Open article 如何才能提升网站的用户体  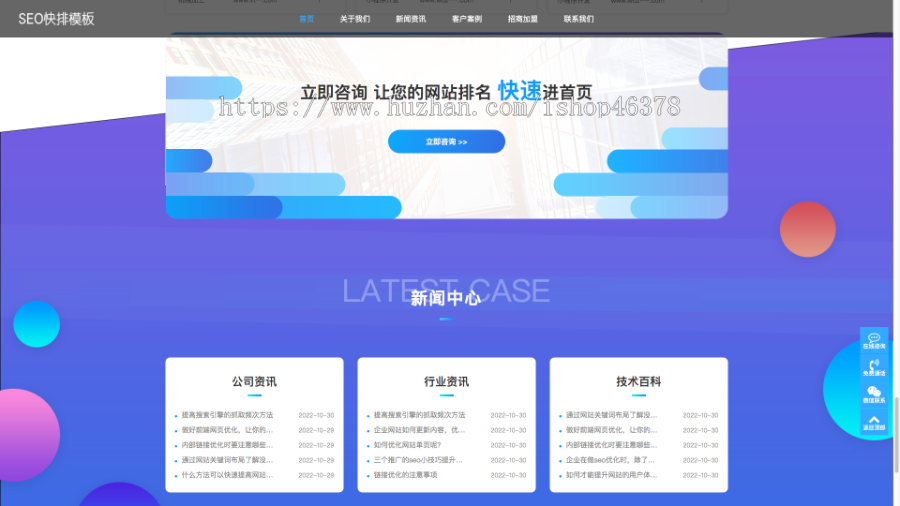click(611, 475)
